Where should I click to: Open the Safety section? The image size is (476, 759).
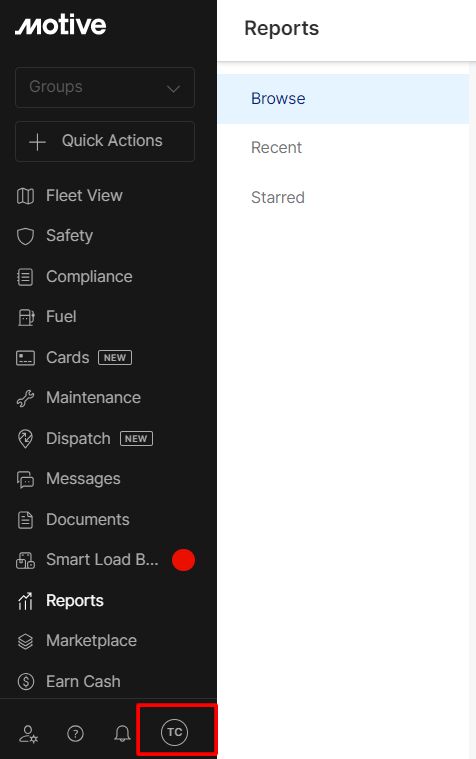pyautogui.click(x=69, y=236)
